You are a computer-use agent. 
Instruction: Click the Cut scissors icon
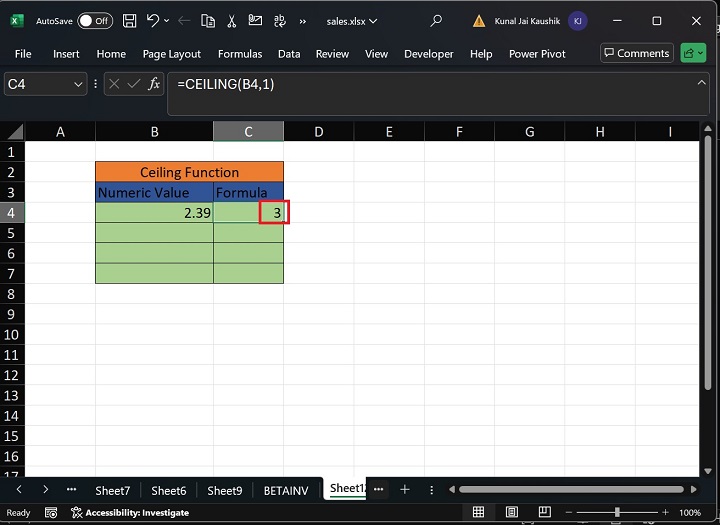[231, 21]
